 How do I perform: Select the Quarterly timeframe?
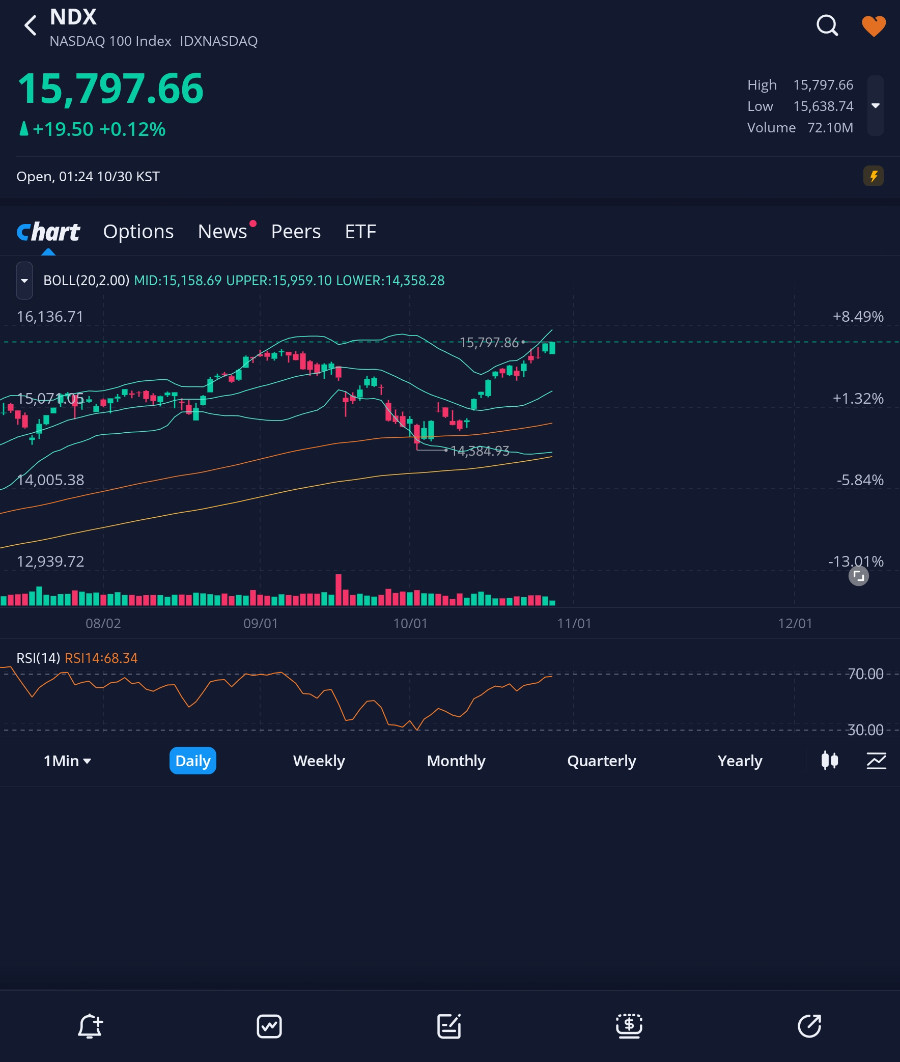pos(601,761)
